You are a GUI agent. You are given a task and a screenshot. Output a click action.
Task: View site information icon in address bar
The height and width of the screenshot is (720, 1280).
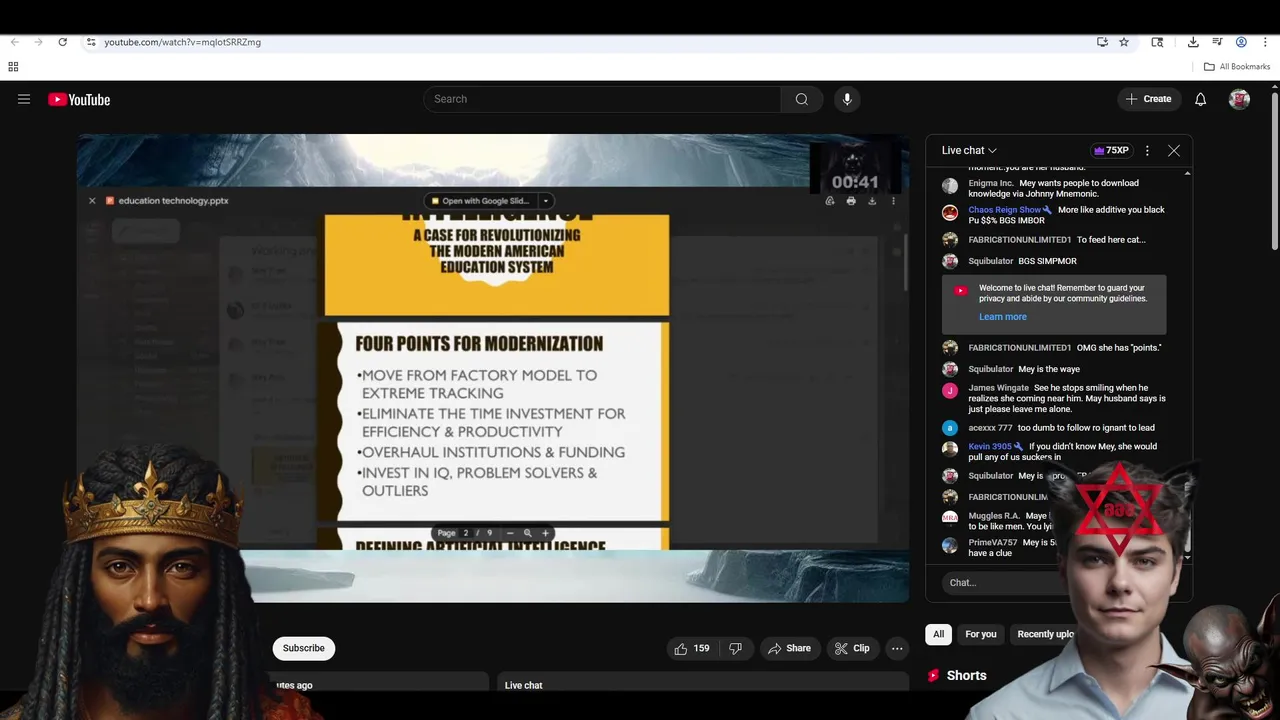click(x=91, y=42)
